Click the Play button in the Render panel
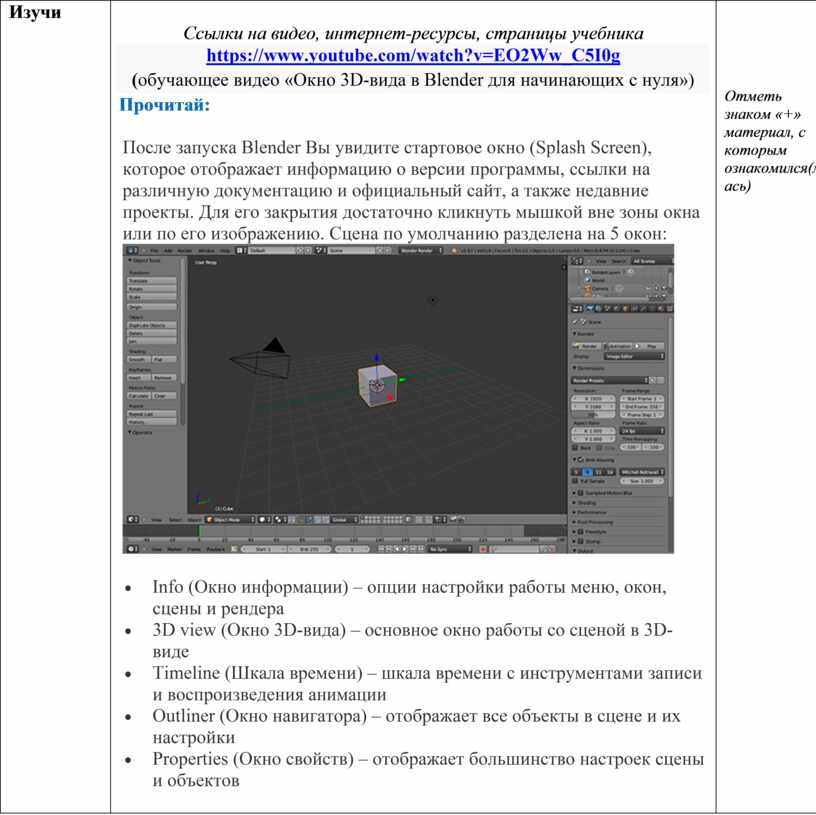The image size is (816, 815). 649,346
